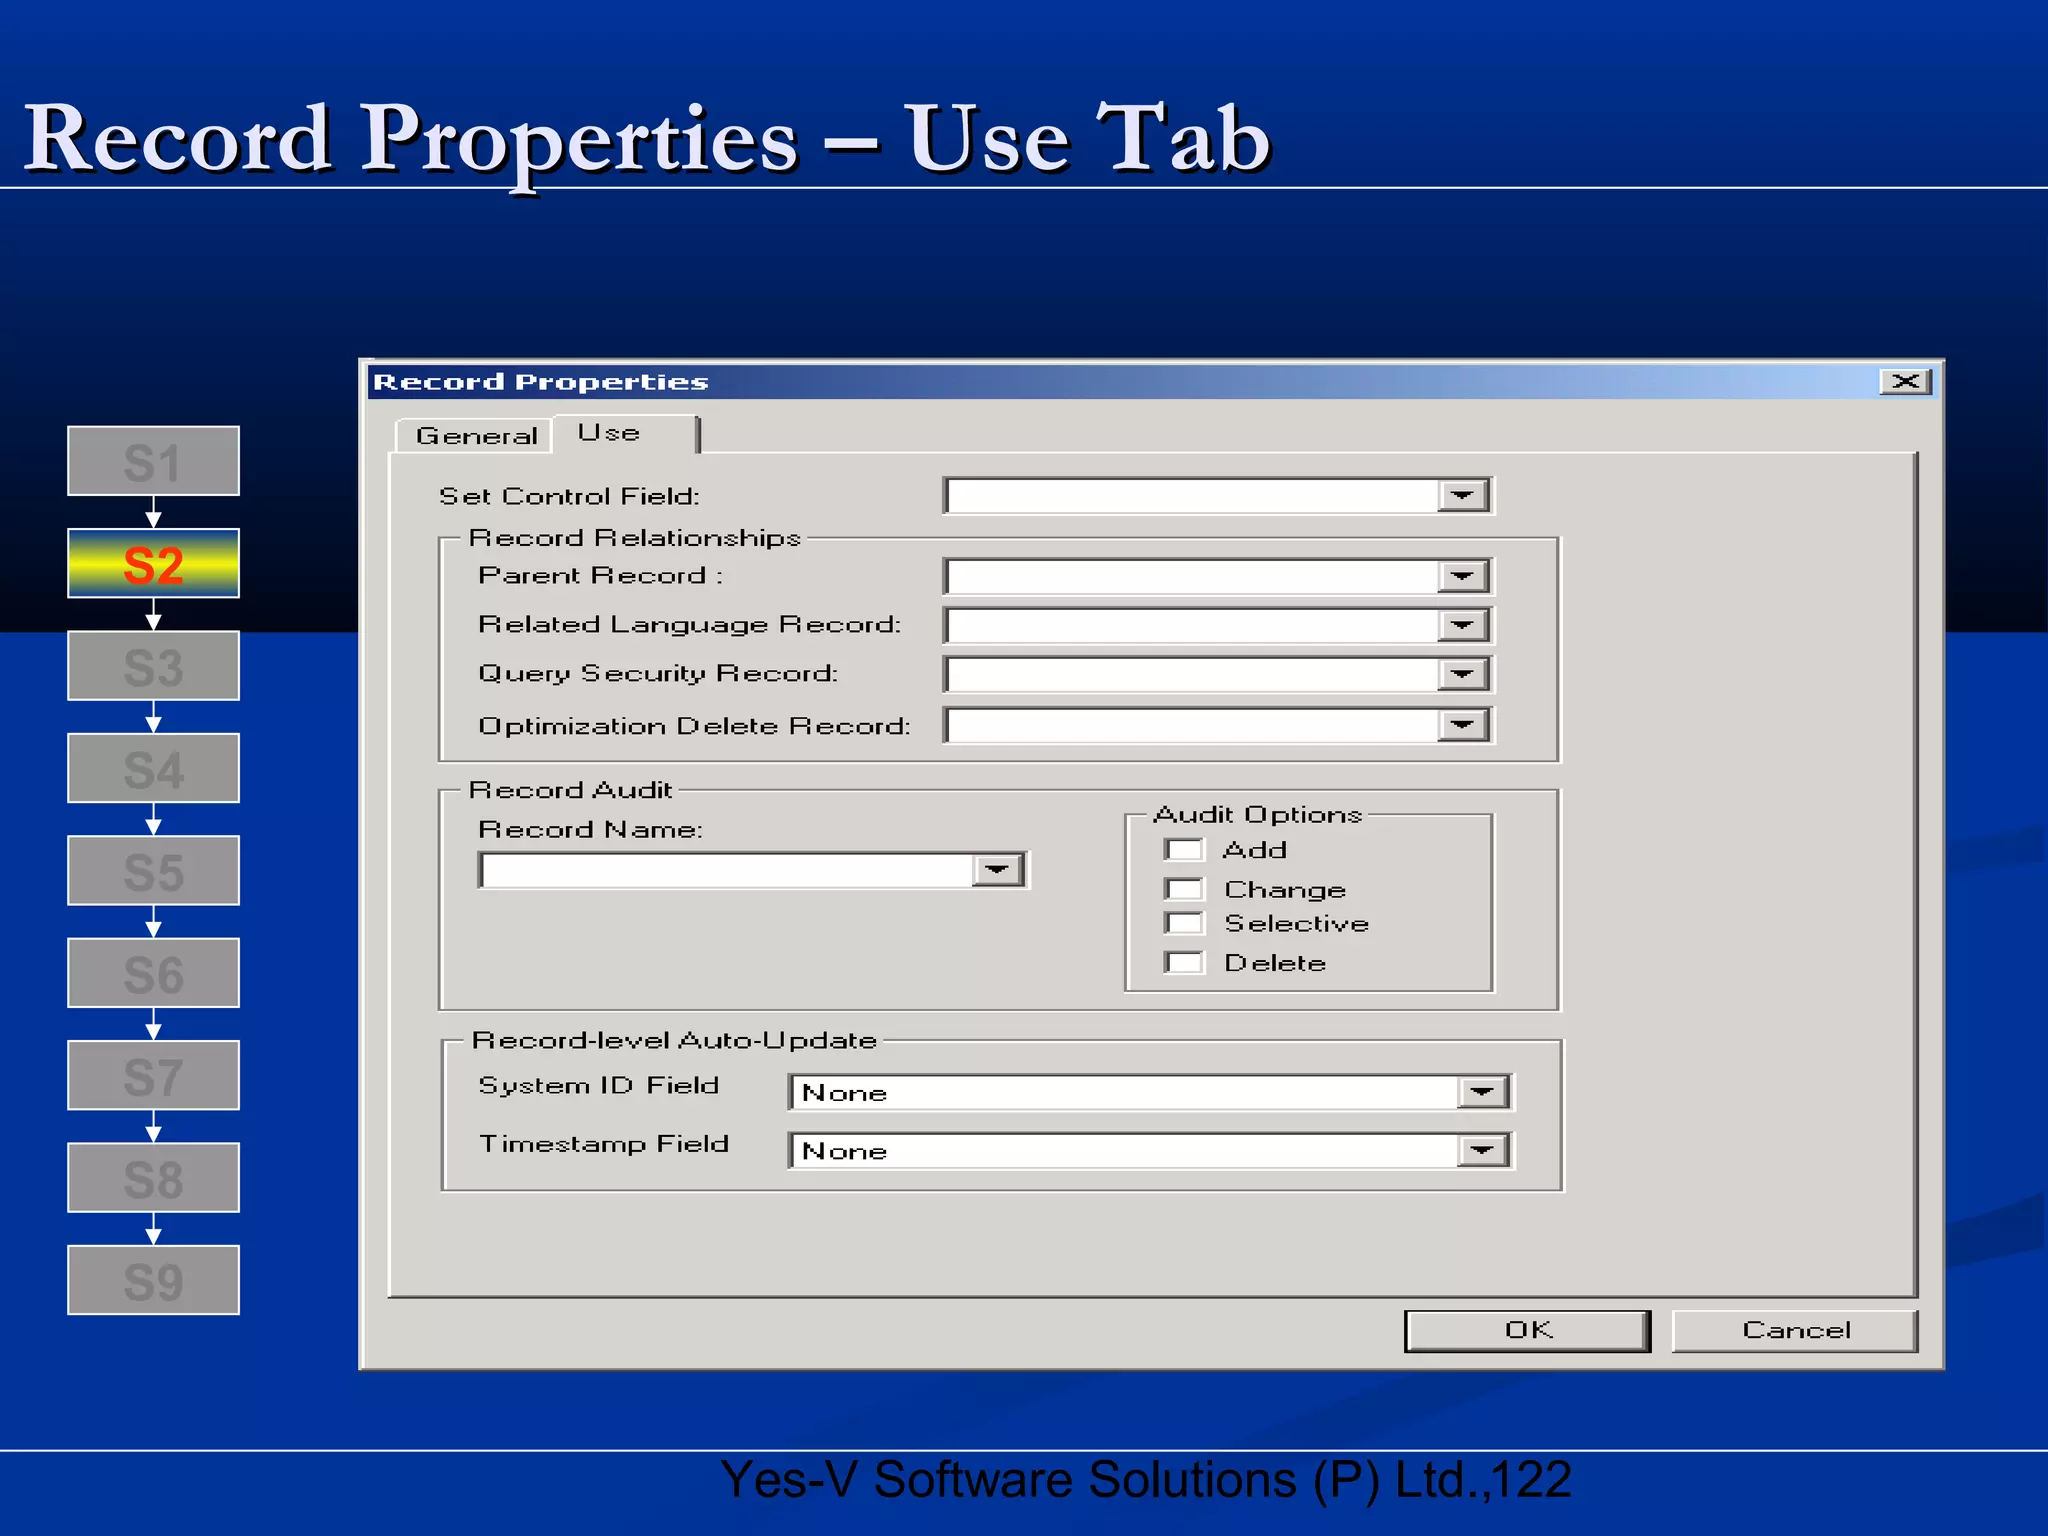The height and width of the screenshot is (1536, 2048).
Task: Navigate to step S6 box
Action: pos(153,973)
